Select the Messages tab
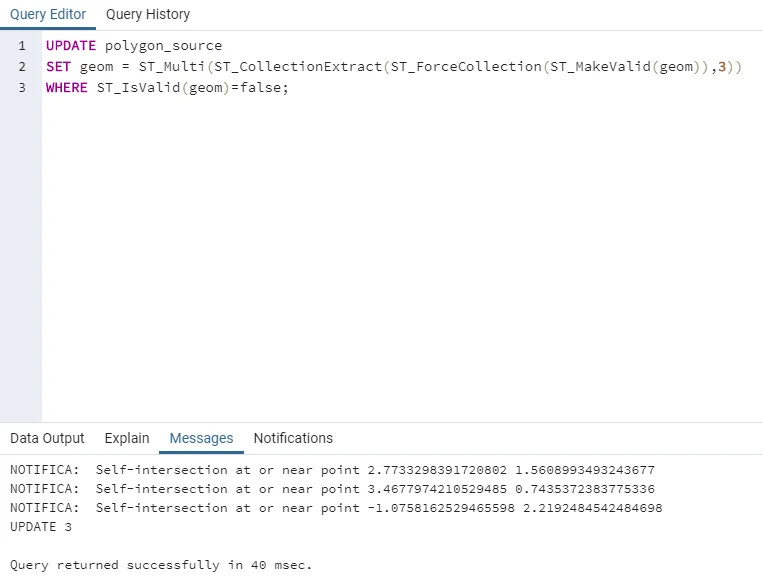The width and height of the screenshot is (763, 586). tap(201, 439)
